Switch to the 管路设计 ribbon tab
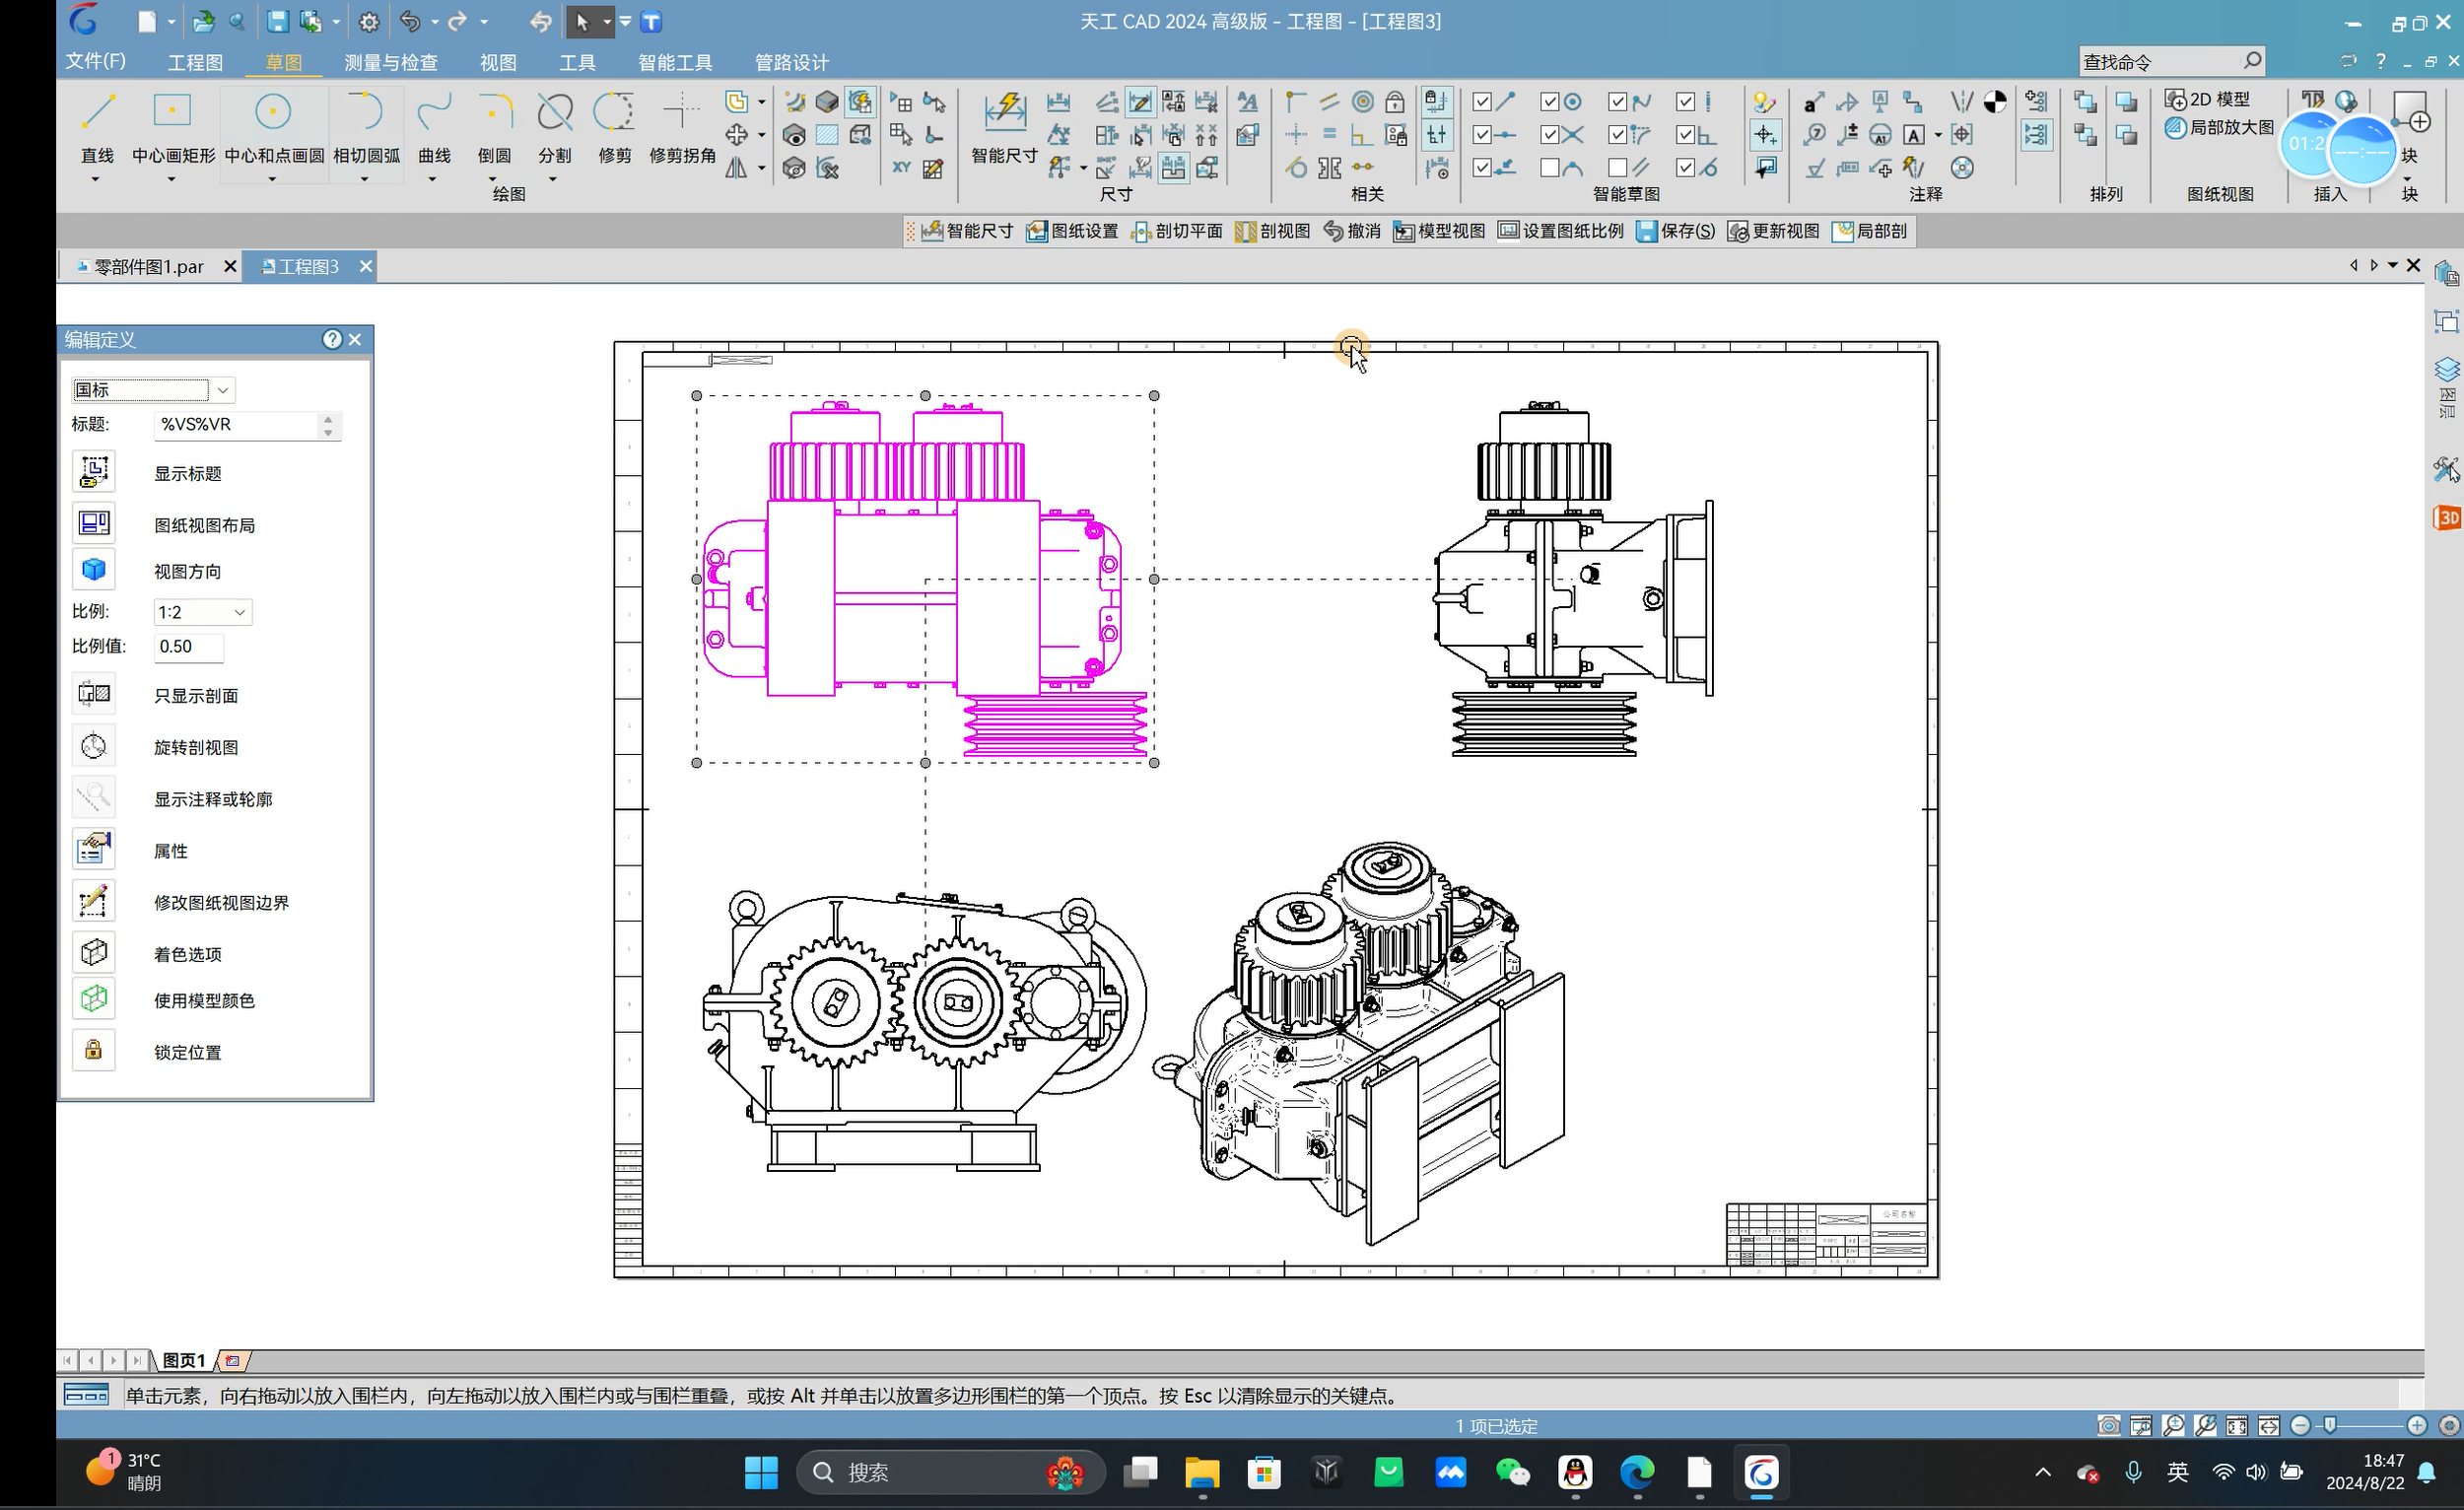2464x1510 pixels. coord(791,62)
